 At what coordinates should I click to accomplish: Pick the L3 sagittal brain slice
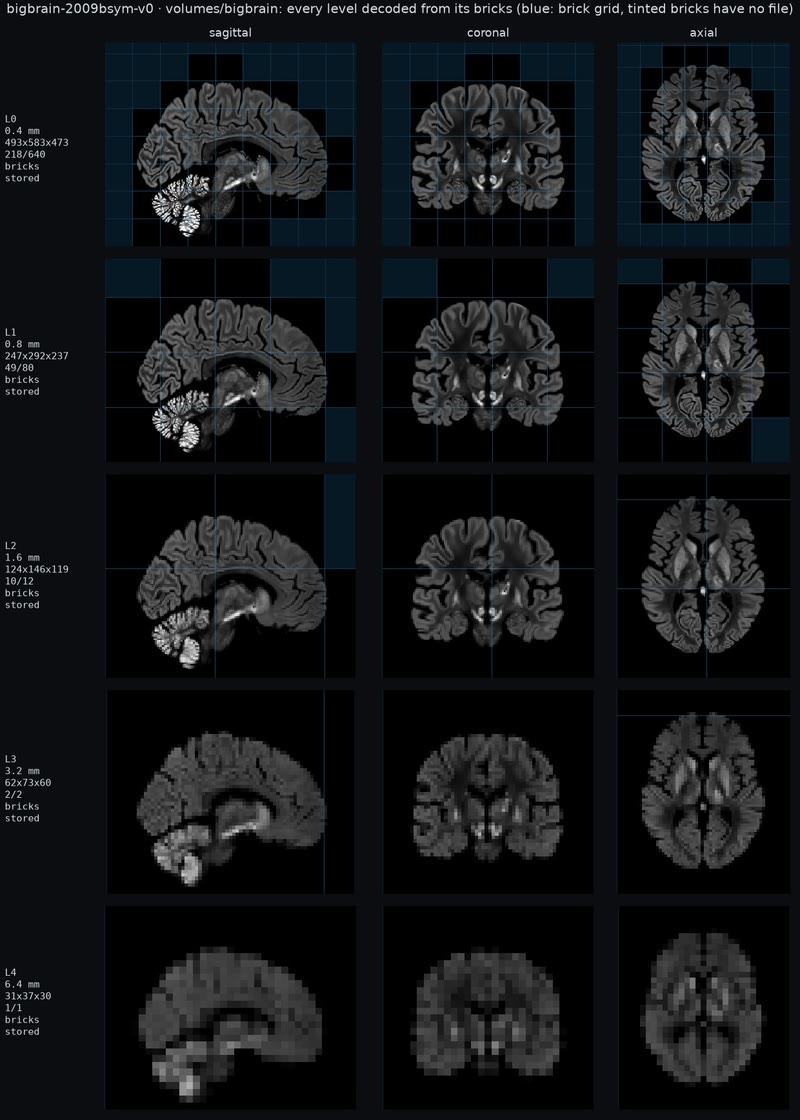point(230,792)
